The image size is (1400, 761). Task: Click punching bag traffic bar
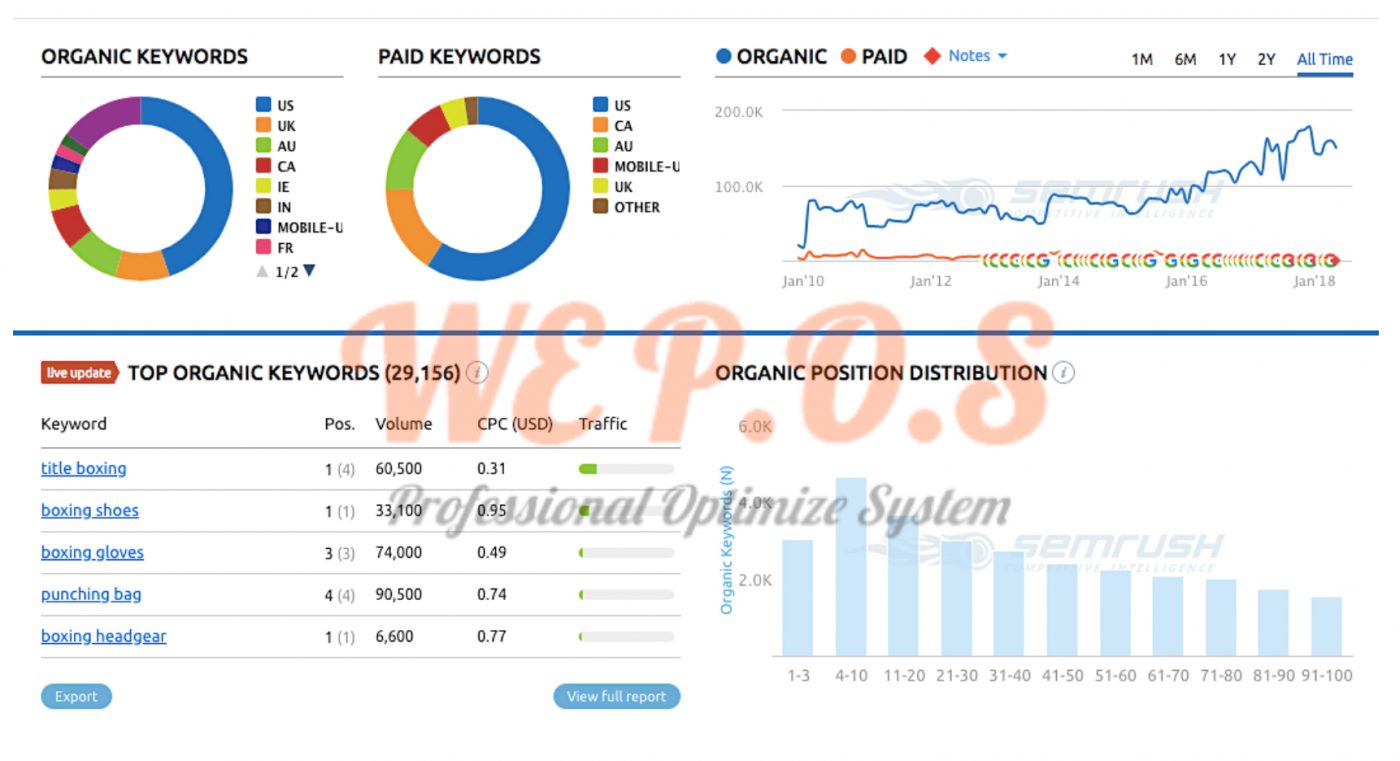[x=626, y=594]
